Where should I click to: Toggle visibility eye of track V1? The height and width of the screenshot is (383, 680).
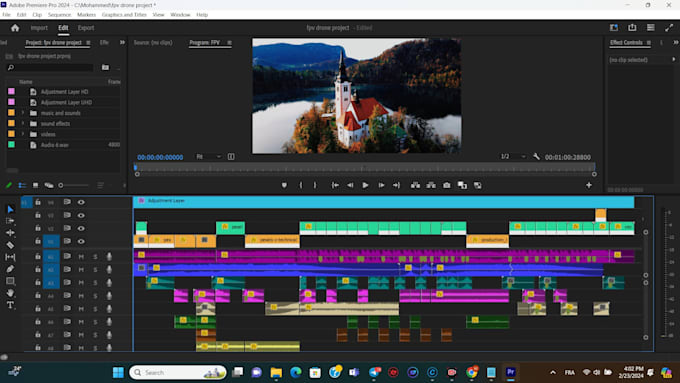point(81,241)
